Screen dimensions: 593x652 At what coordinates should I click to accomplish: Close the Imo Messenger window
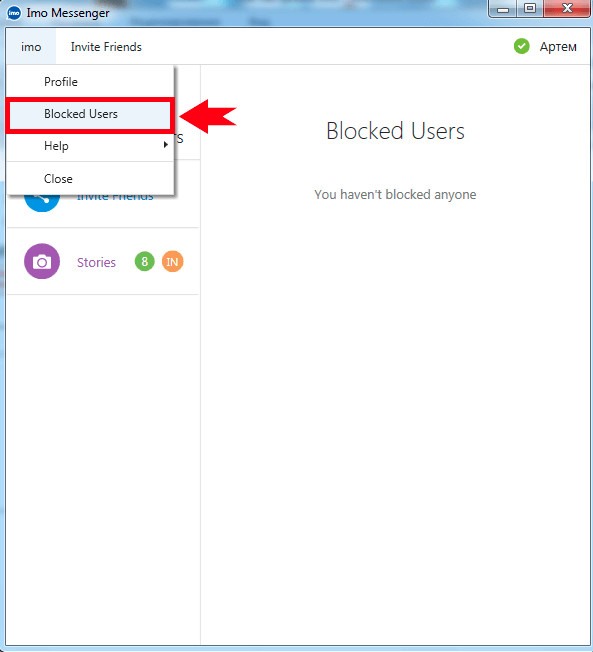pos(567,9)
